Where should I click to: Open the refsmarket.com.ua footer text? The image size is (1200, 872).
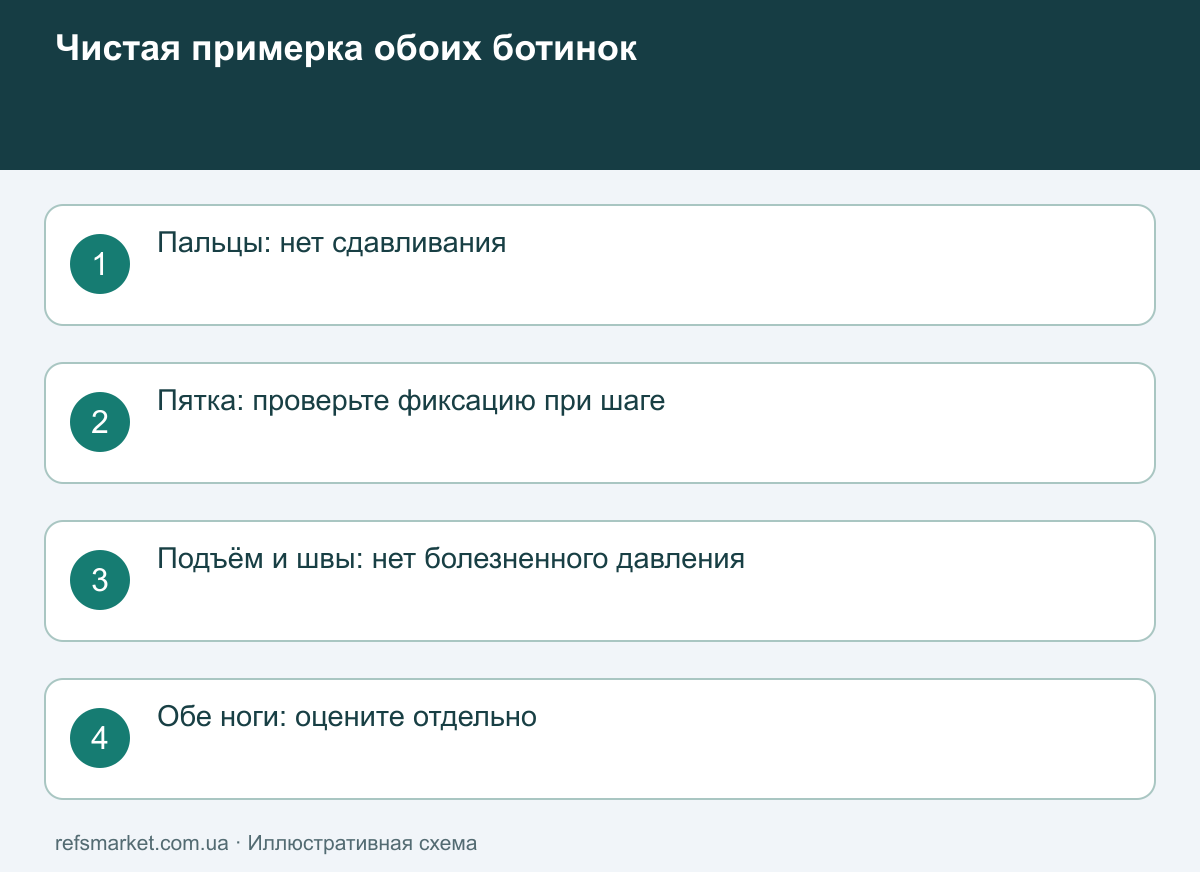point(142,843)
